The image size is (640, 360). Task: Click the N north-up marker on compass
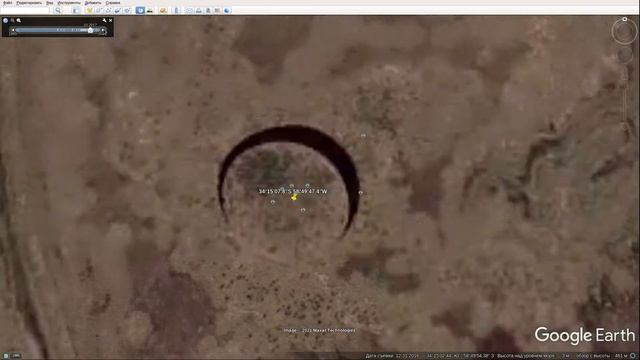point(624,19)
